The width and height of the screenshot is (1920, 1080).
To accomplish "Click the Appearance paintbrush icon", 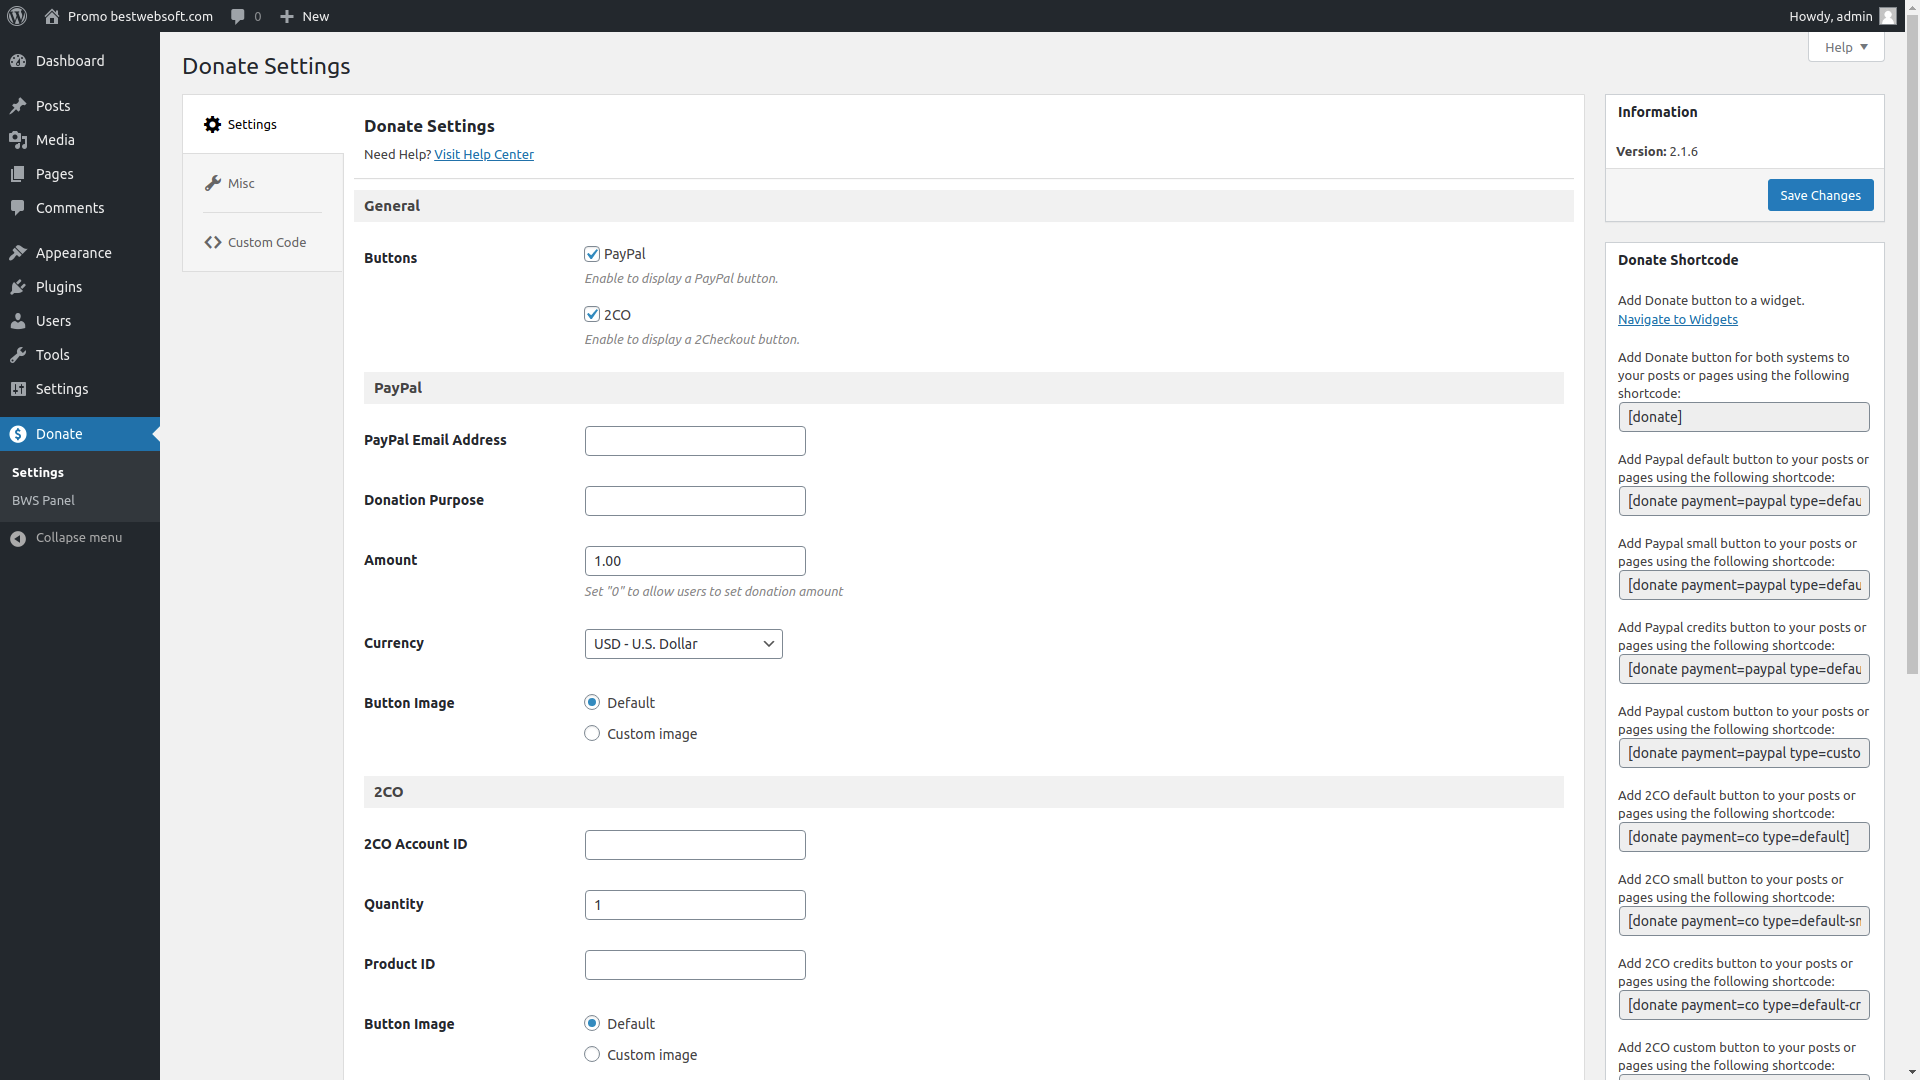I will [x=18, y=253].
